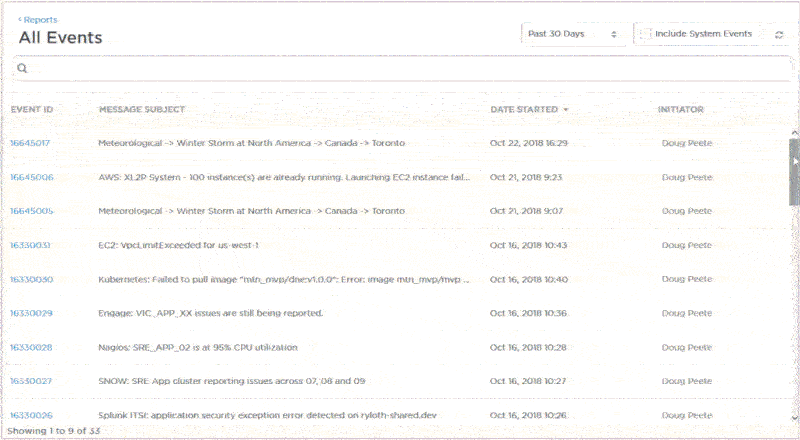
Task: Sort by Message Subject column header
Action: (x=141, y=109)
